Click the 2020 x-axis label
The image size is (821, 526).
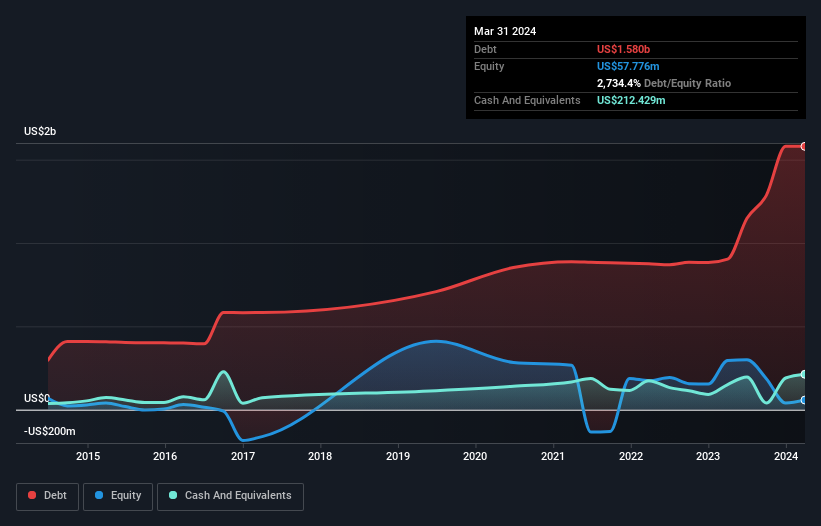(475, 456)
